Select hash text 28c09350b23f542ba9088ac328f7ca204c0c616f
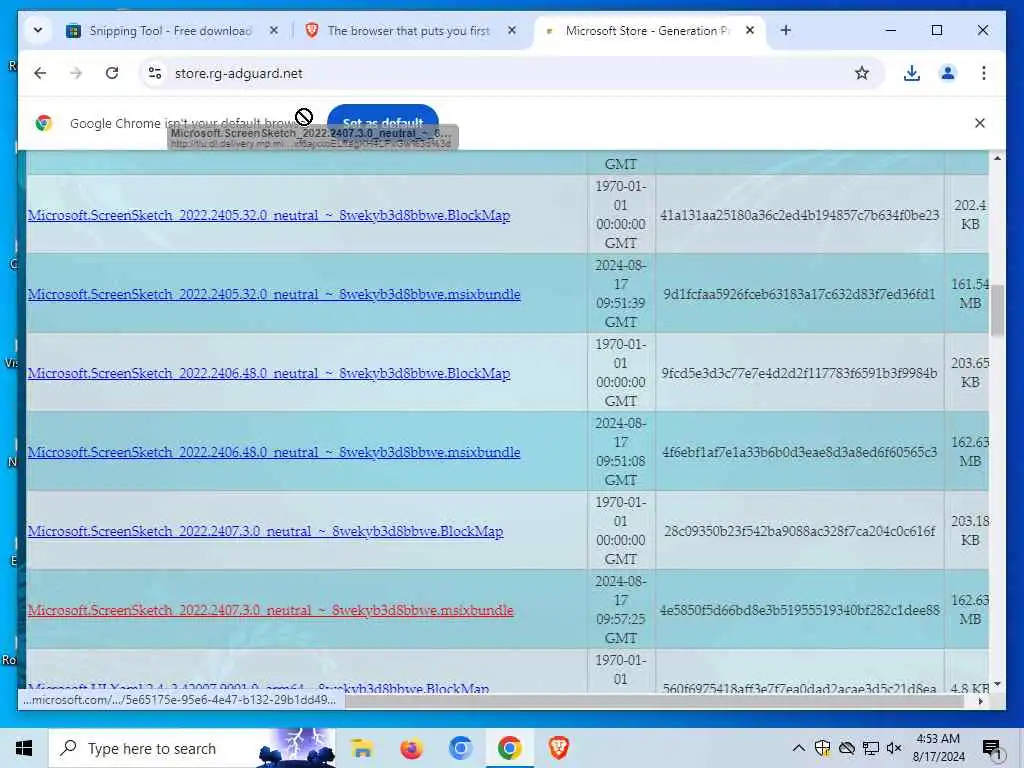Screen dimensions: 1024x768 tap(799, 531)
